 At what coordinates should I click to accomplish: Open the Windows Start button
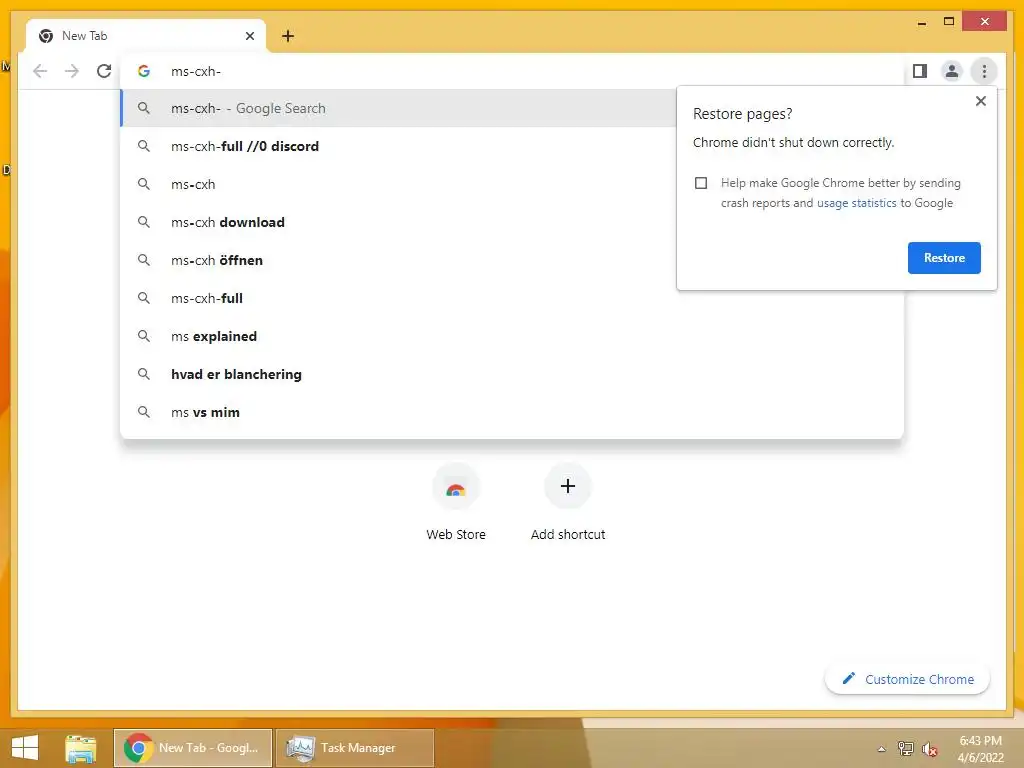click(25, 748)
